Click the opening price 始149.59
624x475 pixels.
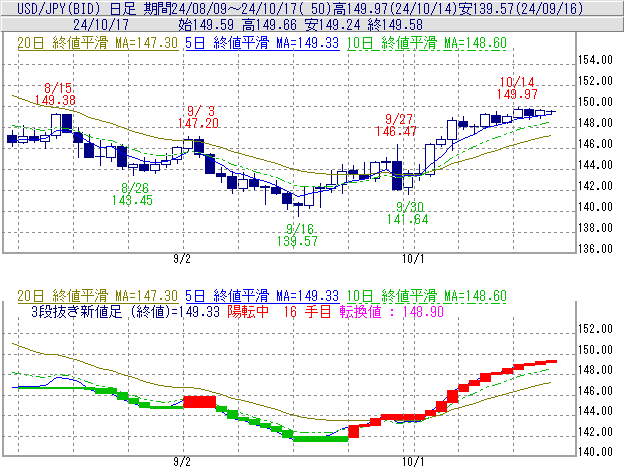(x=206, y=25)
